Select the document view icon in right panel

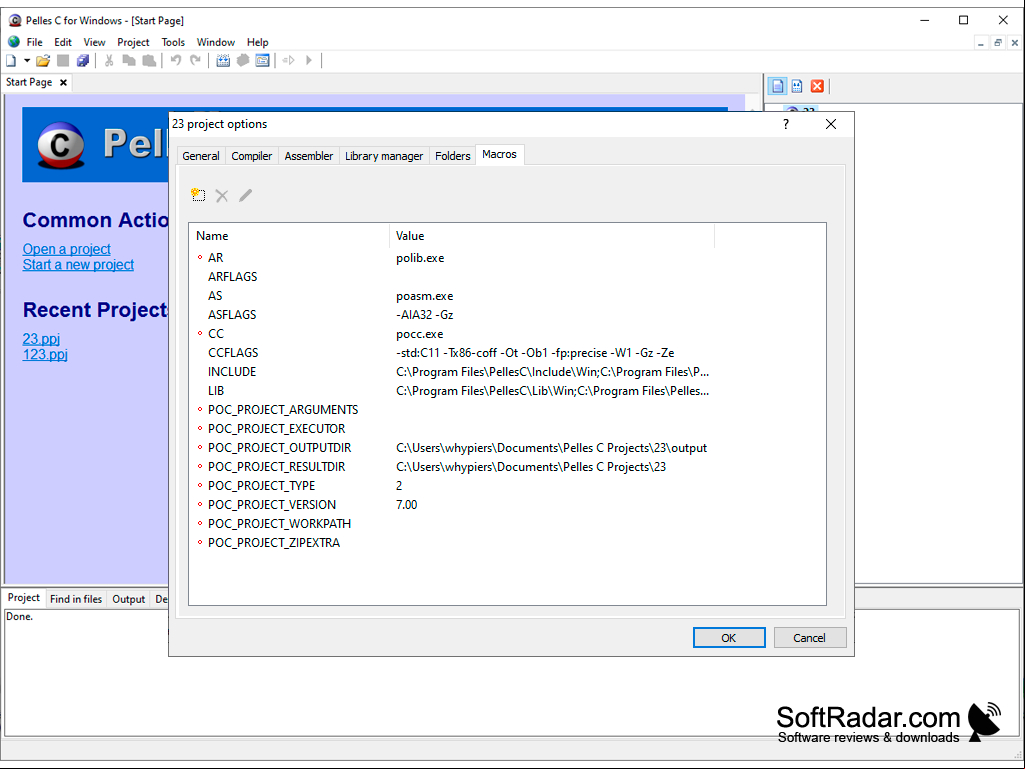point(777,86)
